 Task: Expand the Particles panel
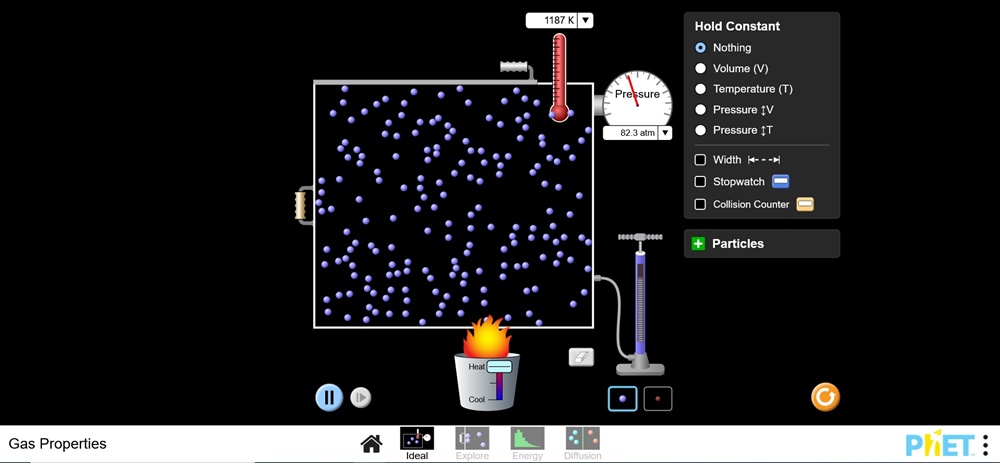click(x=699, y=244)
